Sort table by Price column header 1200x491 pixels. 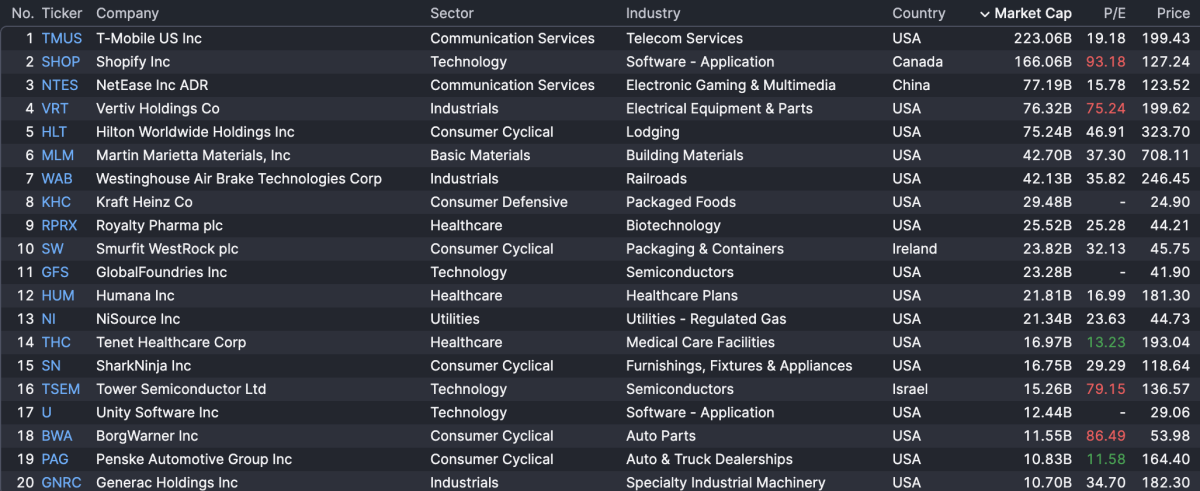(x=1173, y=14)
